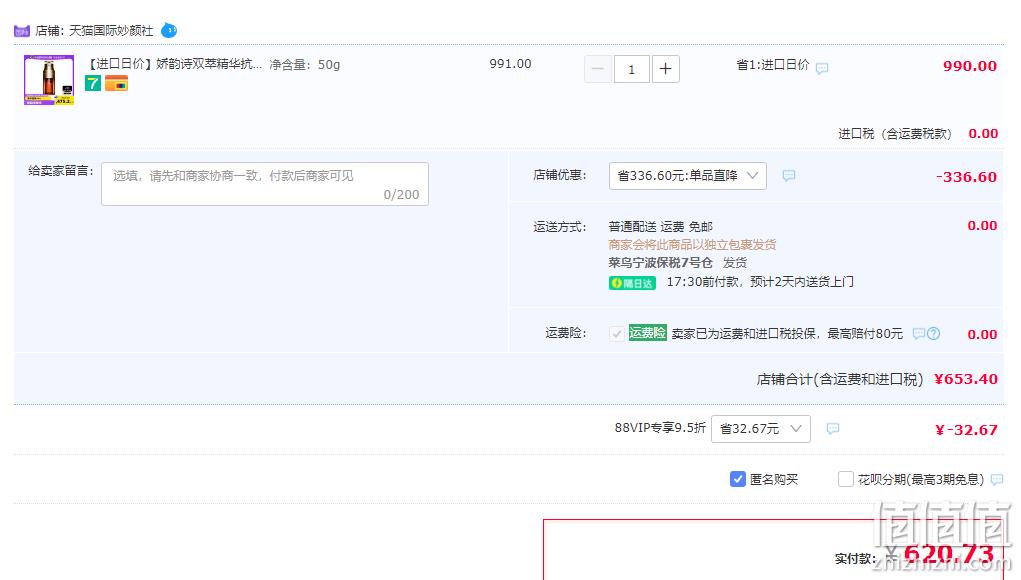Open comment icon beside shop discount dropdown

(x=789, y=176)
